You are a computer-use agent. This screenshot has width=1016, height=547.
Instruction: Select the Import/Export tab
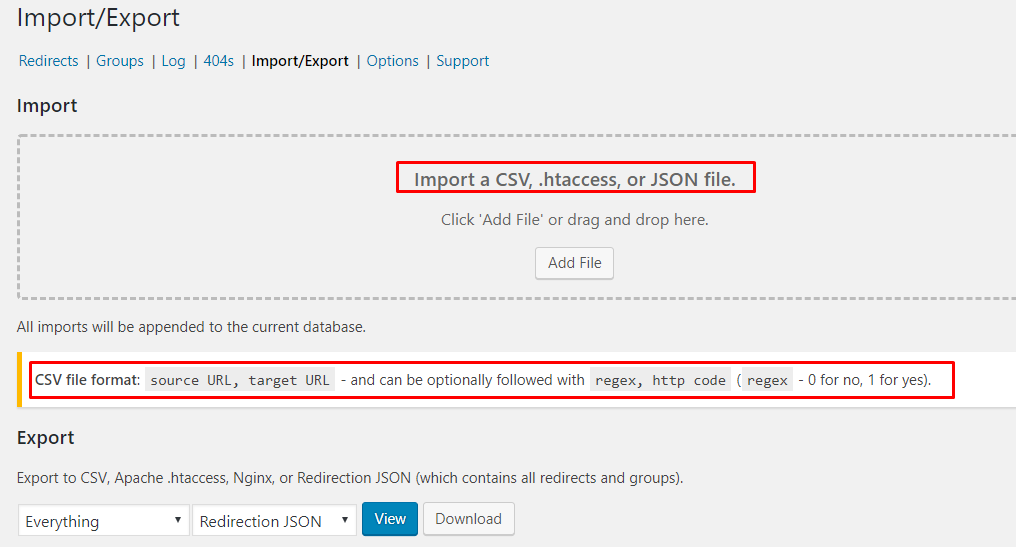click(300, 61)
